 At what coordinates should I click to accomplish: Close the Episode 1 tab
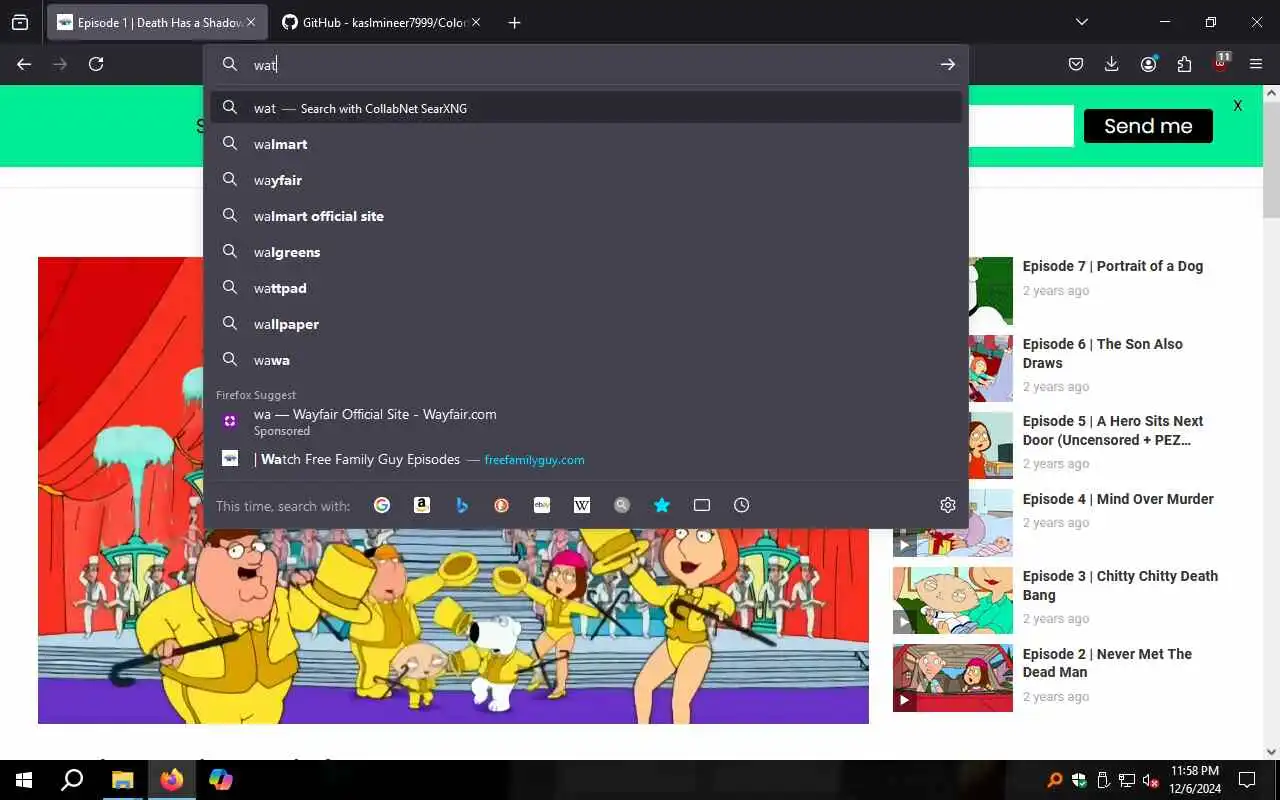(x=251, y=22)
